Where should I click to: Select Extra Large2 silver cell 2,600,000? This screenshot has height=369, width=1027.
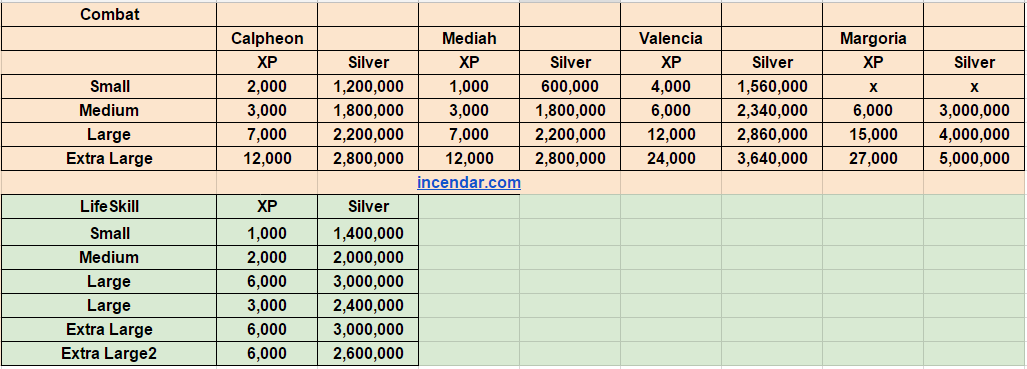368,353
